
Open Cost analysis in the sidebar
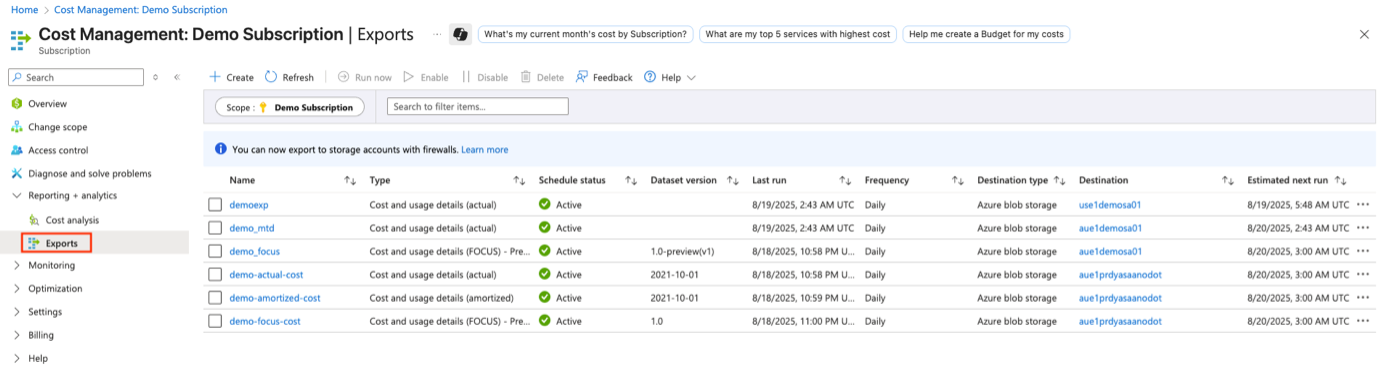click(72, 220)
